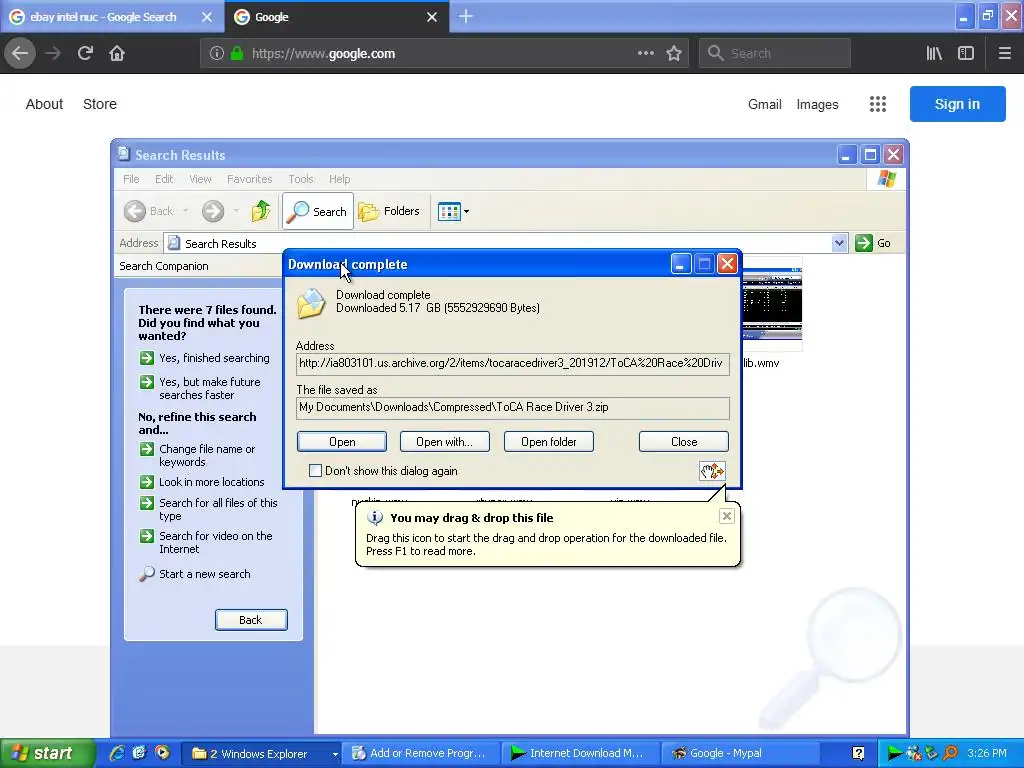Click the browser Back arrow button
The width and height of the screenshot is (1024, 768).
[20, 53]
